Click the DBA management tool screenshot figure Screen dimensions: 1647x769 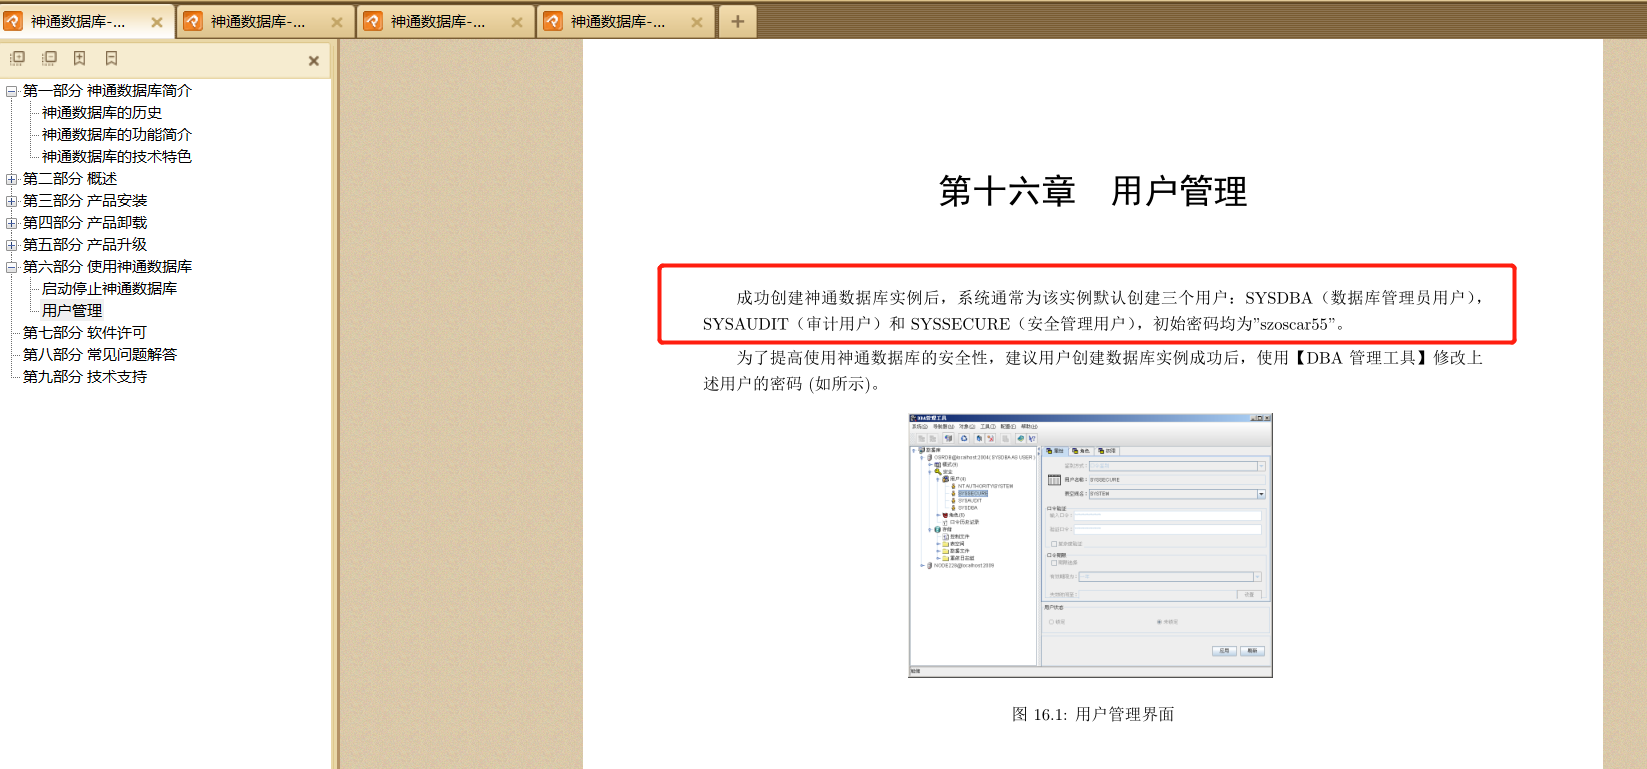click(x=1090, y=545)
